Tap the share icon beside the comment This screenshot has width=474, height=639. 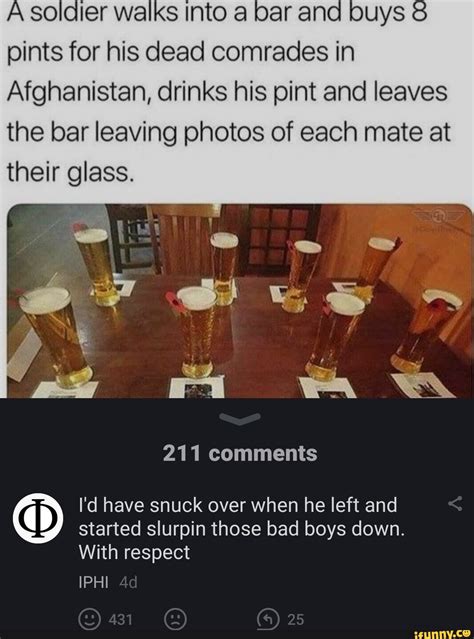(455, 504)
